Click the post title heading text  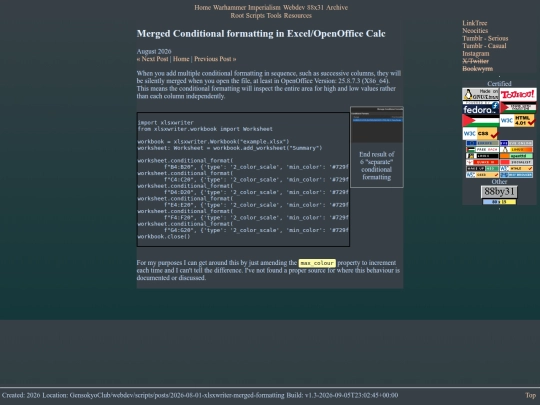pos(261,33)
